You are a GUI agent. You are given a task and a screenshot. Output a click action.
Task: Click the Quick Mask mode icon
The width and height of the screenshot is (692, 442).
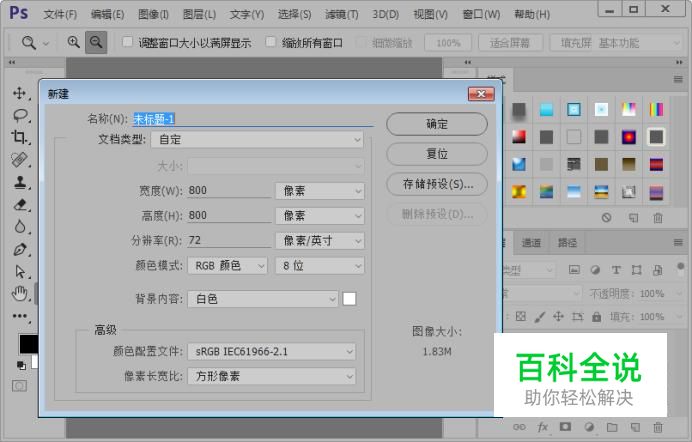19,386
